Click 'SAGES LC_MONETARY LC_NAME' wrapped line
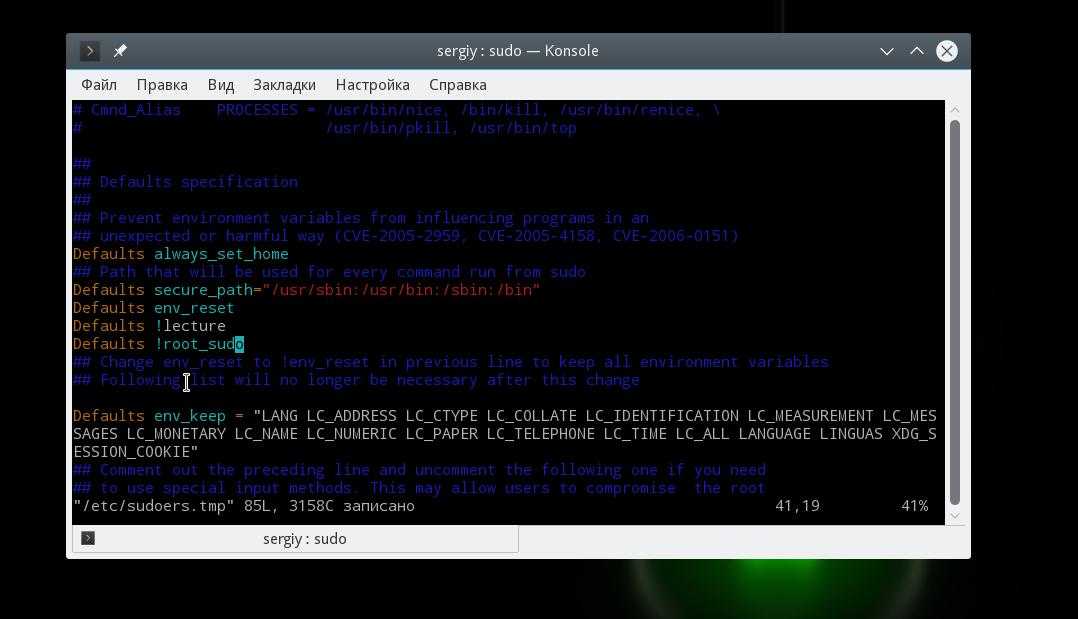Image resolution: width=1078 pixels, height=619 pixels. (505, 434)
